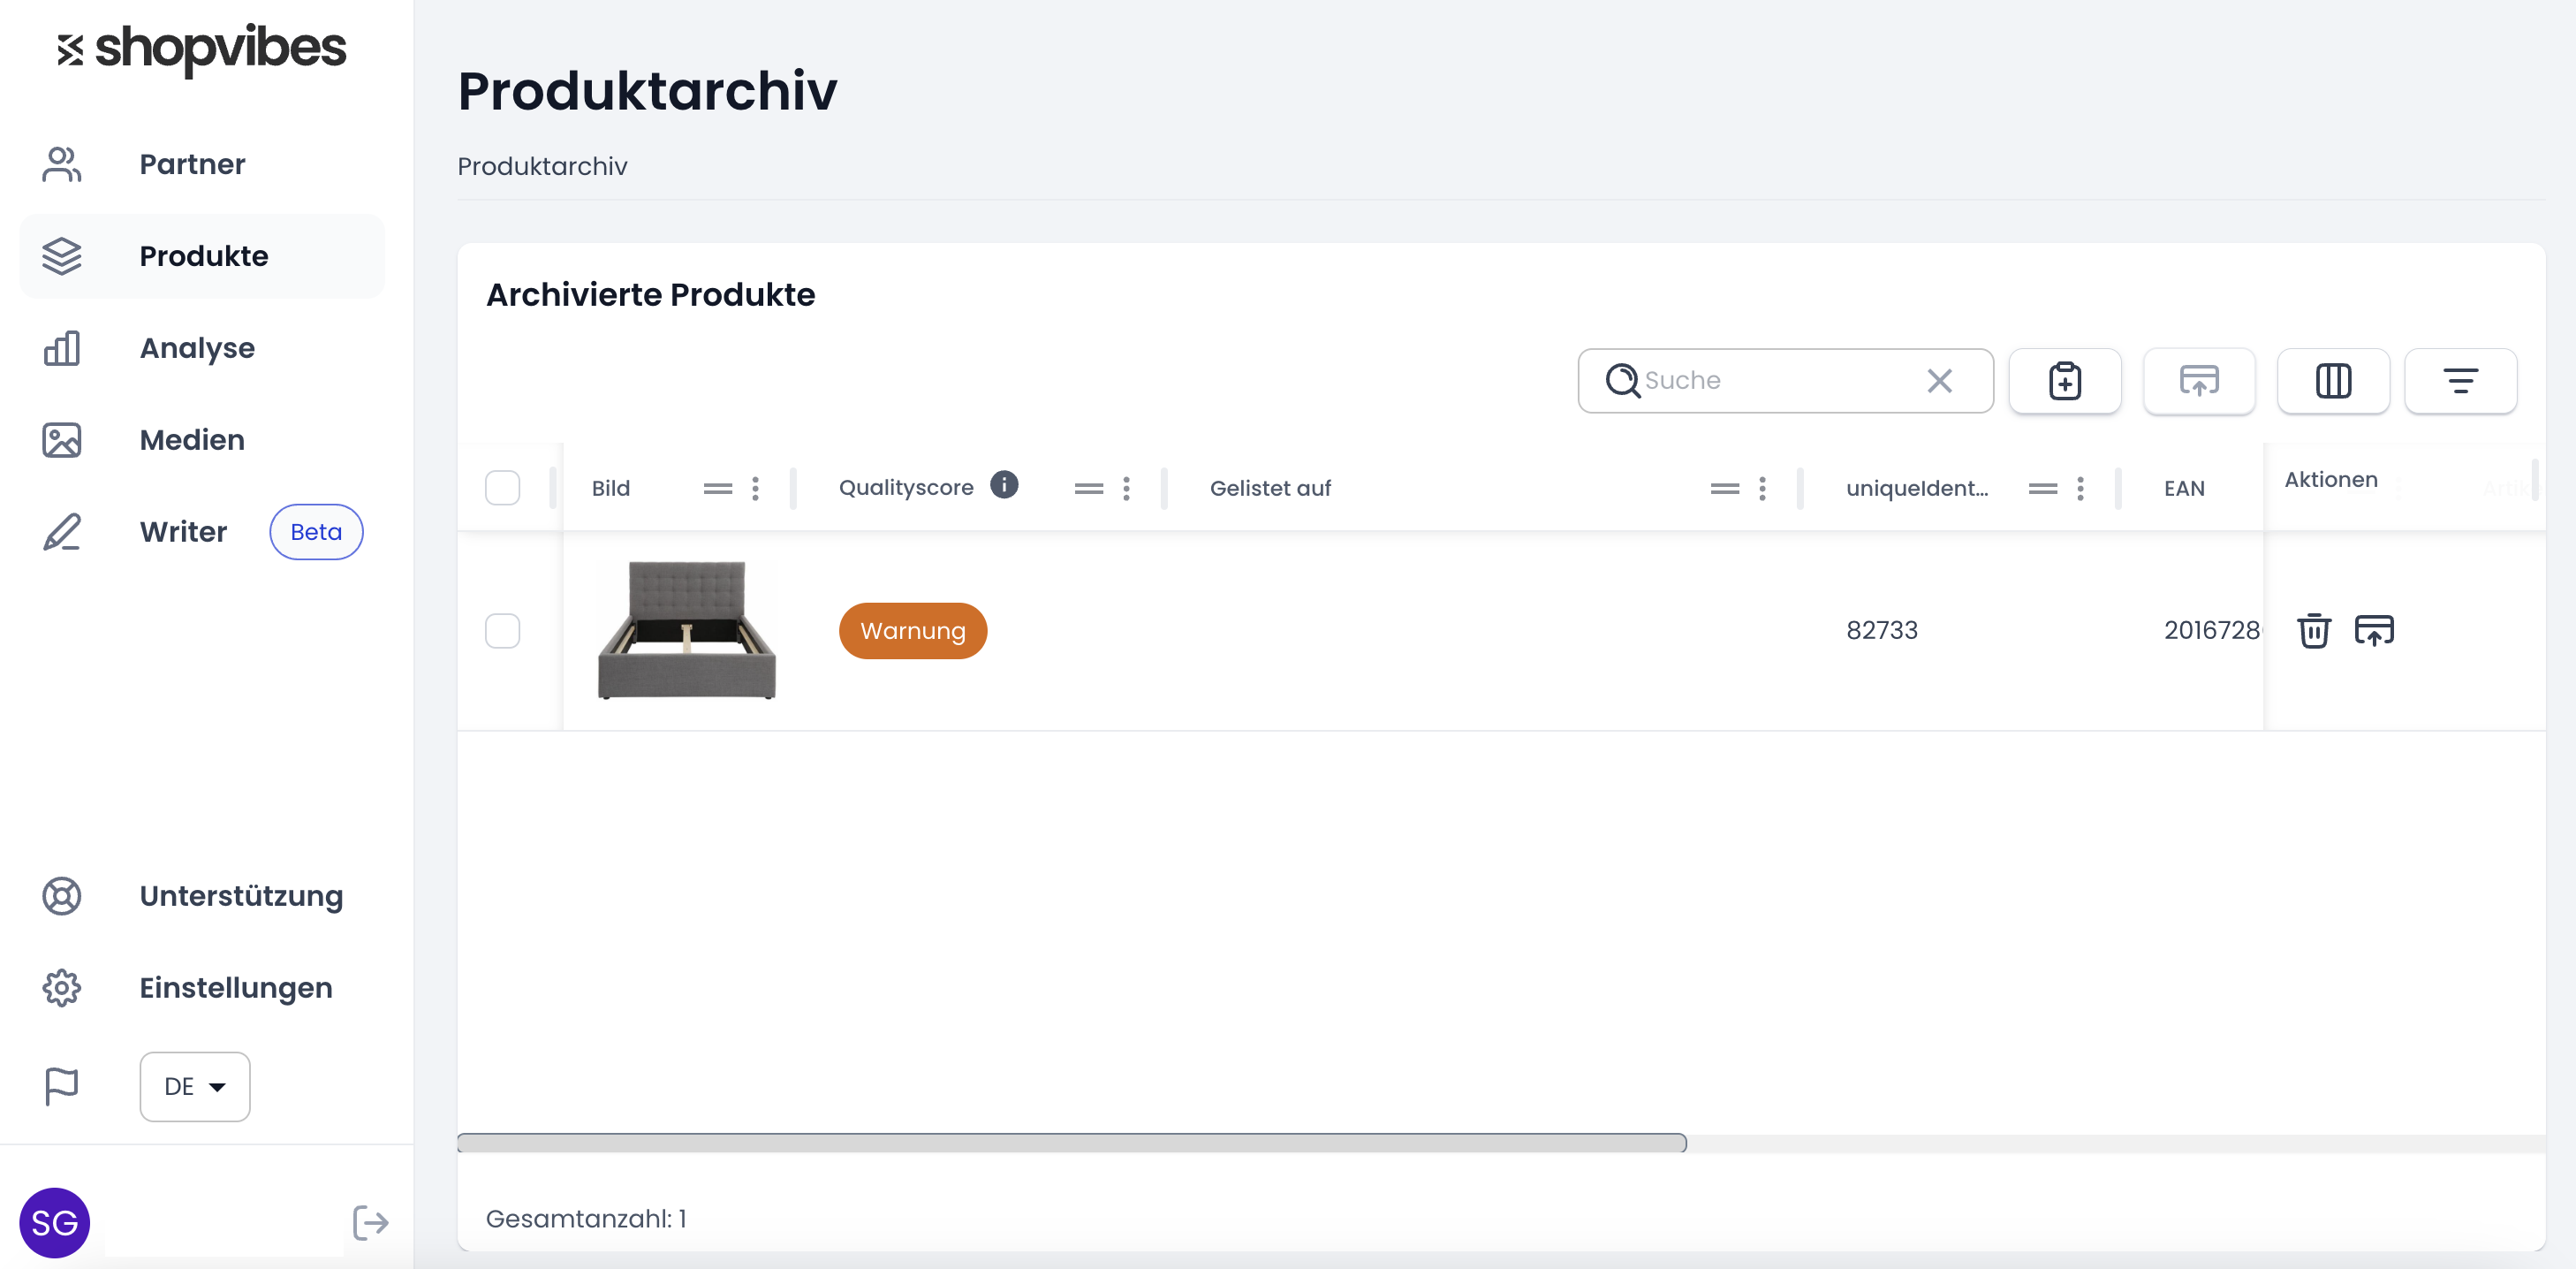Image resolution: width=2576 pixels, height=1269 pixels.
Task: Click the clipboard add icon button
Action: [x=2064, y=381]
